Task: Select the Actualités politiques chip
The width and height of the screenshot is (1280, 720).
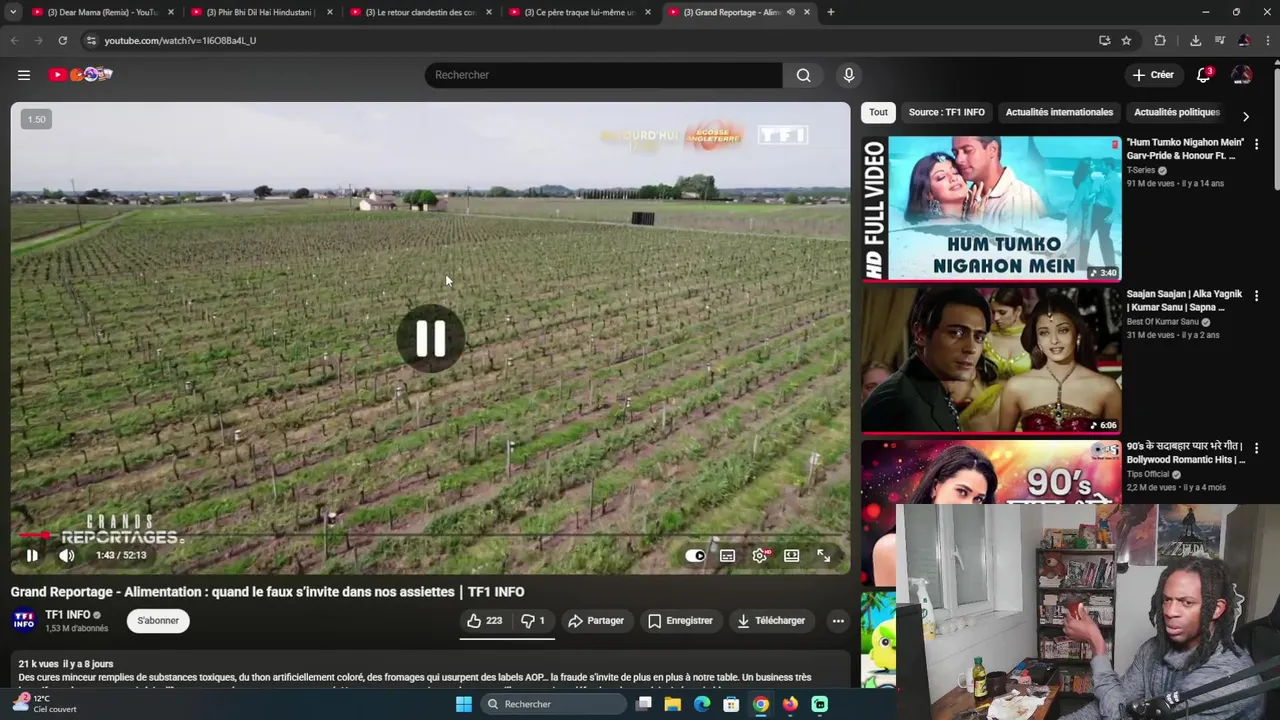Action: 1177,112
